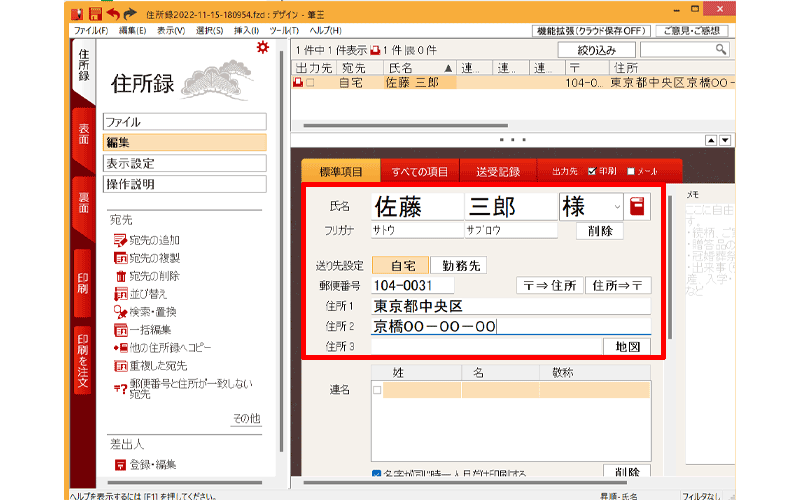The height and width of the screenshot is (500, 800).
Task: Click 住所⇒〒 conversion button
Action: (x=618, y=285)
